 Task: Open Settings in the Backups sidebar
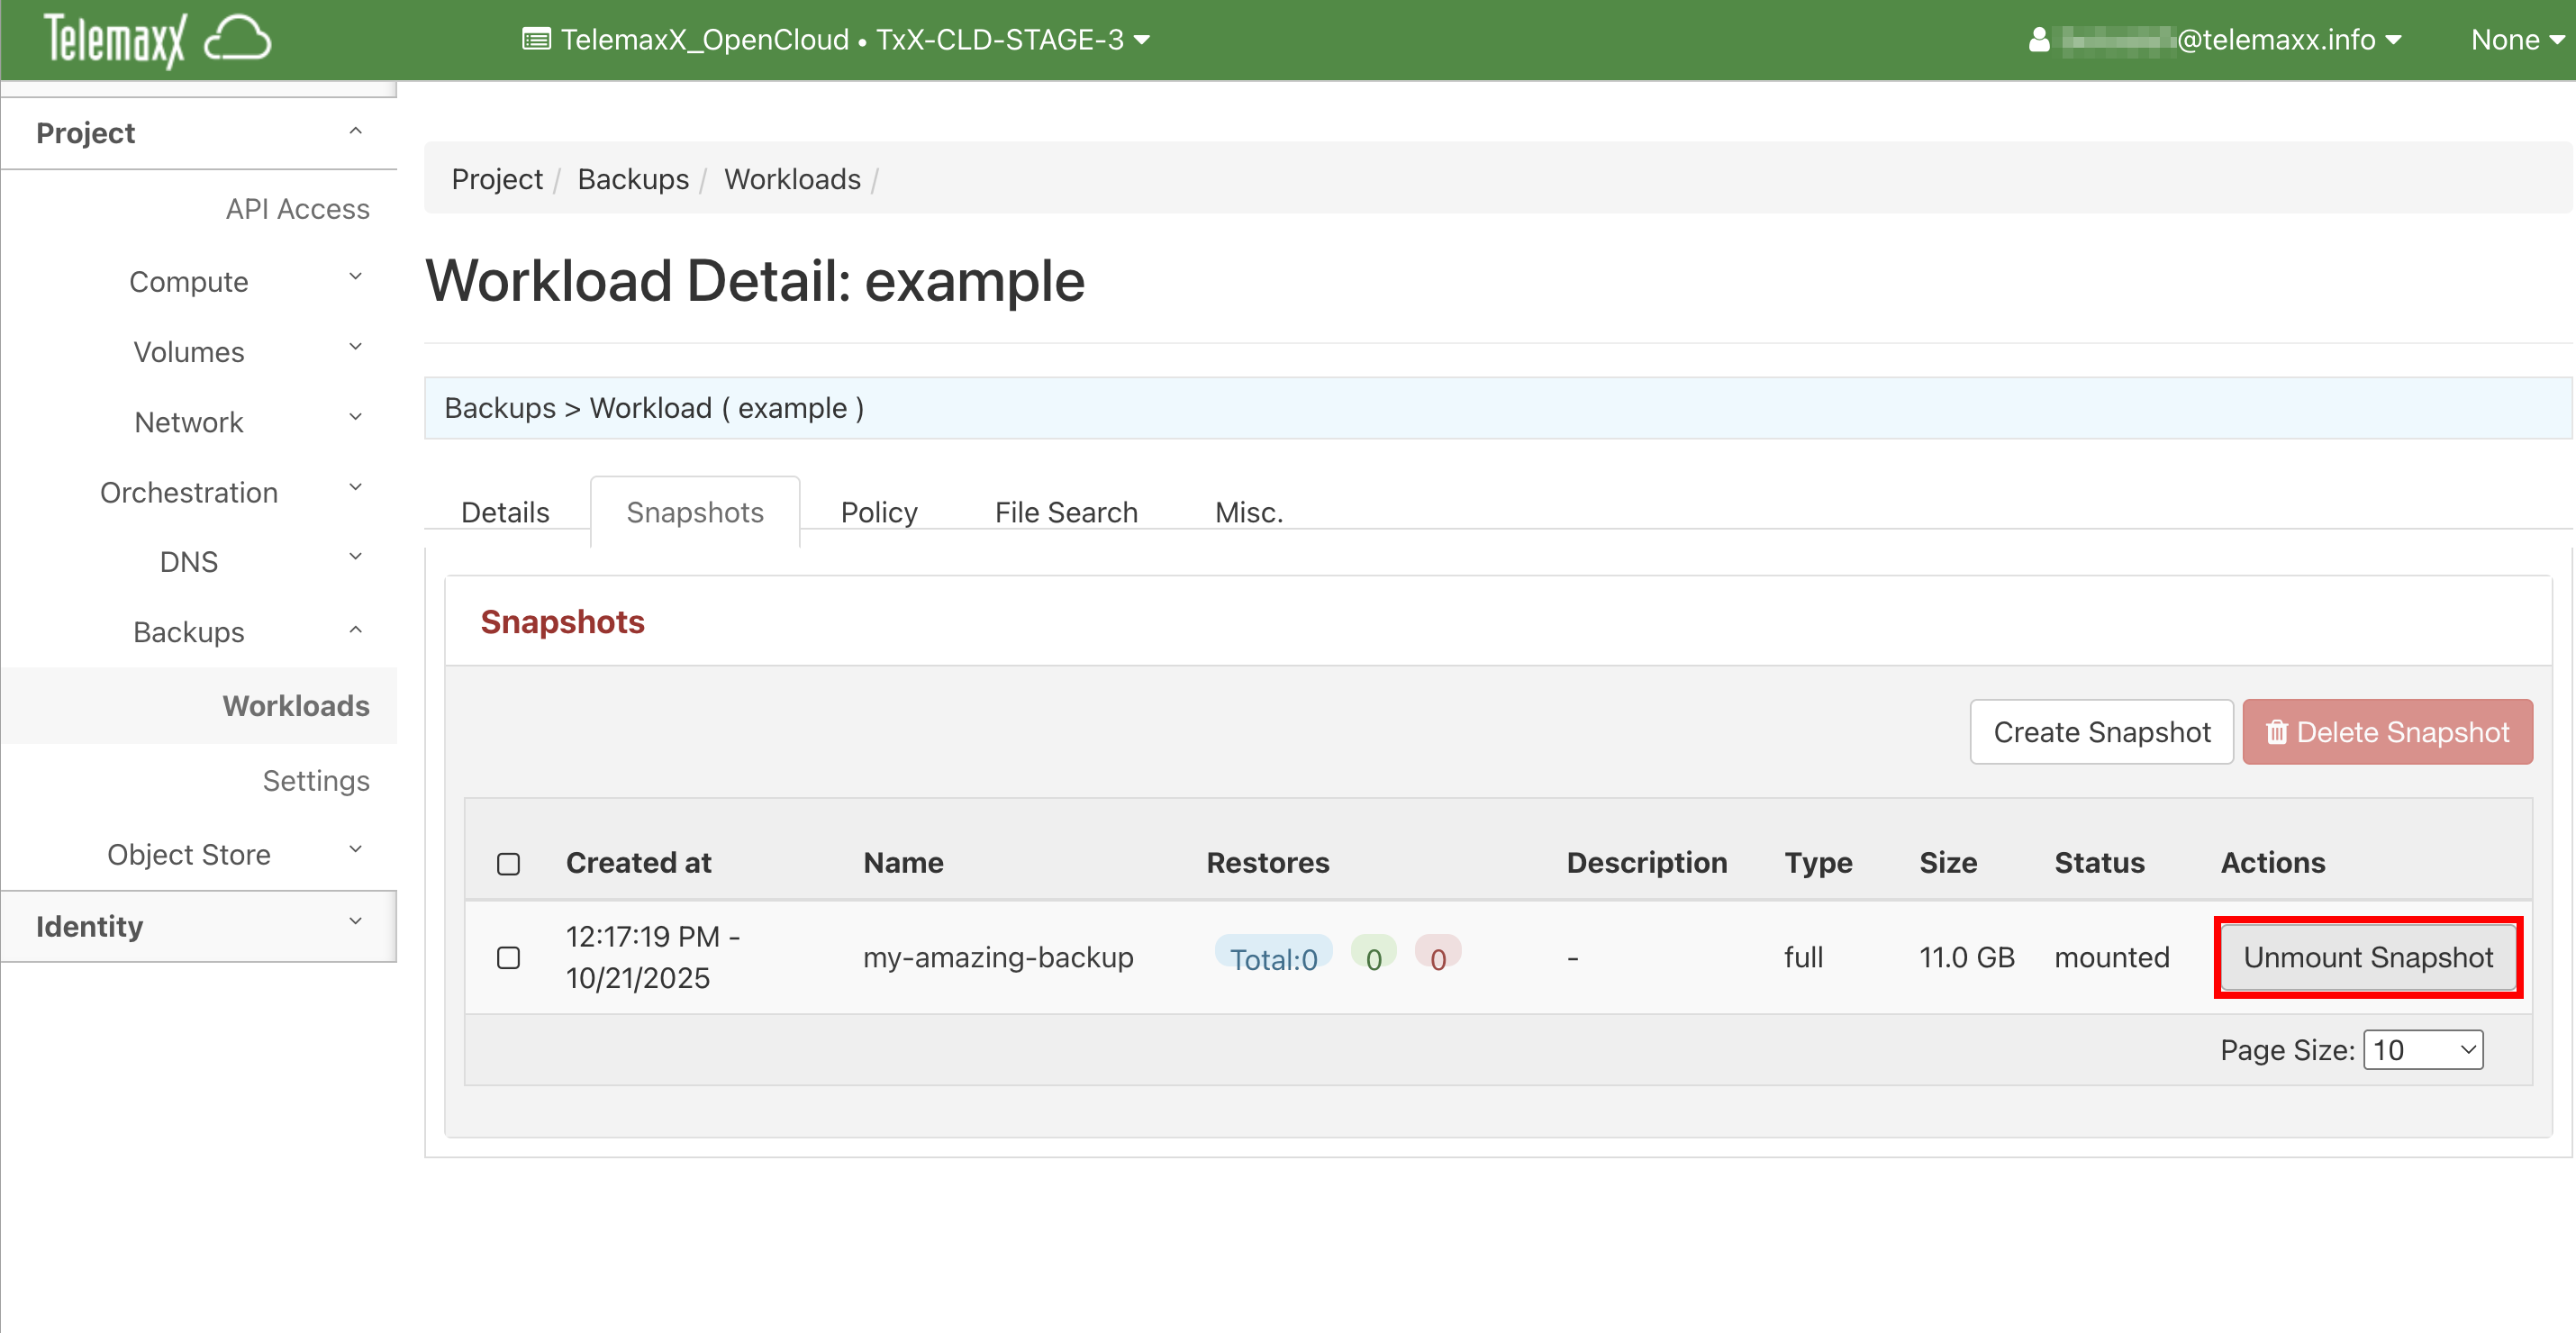coord(315,780)
